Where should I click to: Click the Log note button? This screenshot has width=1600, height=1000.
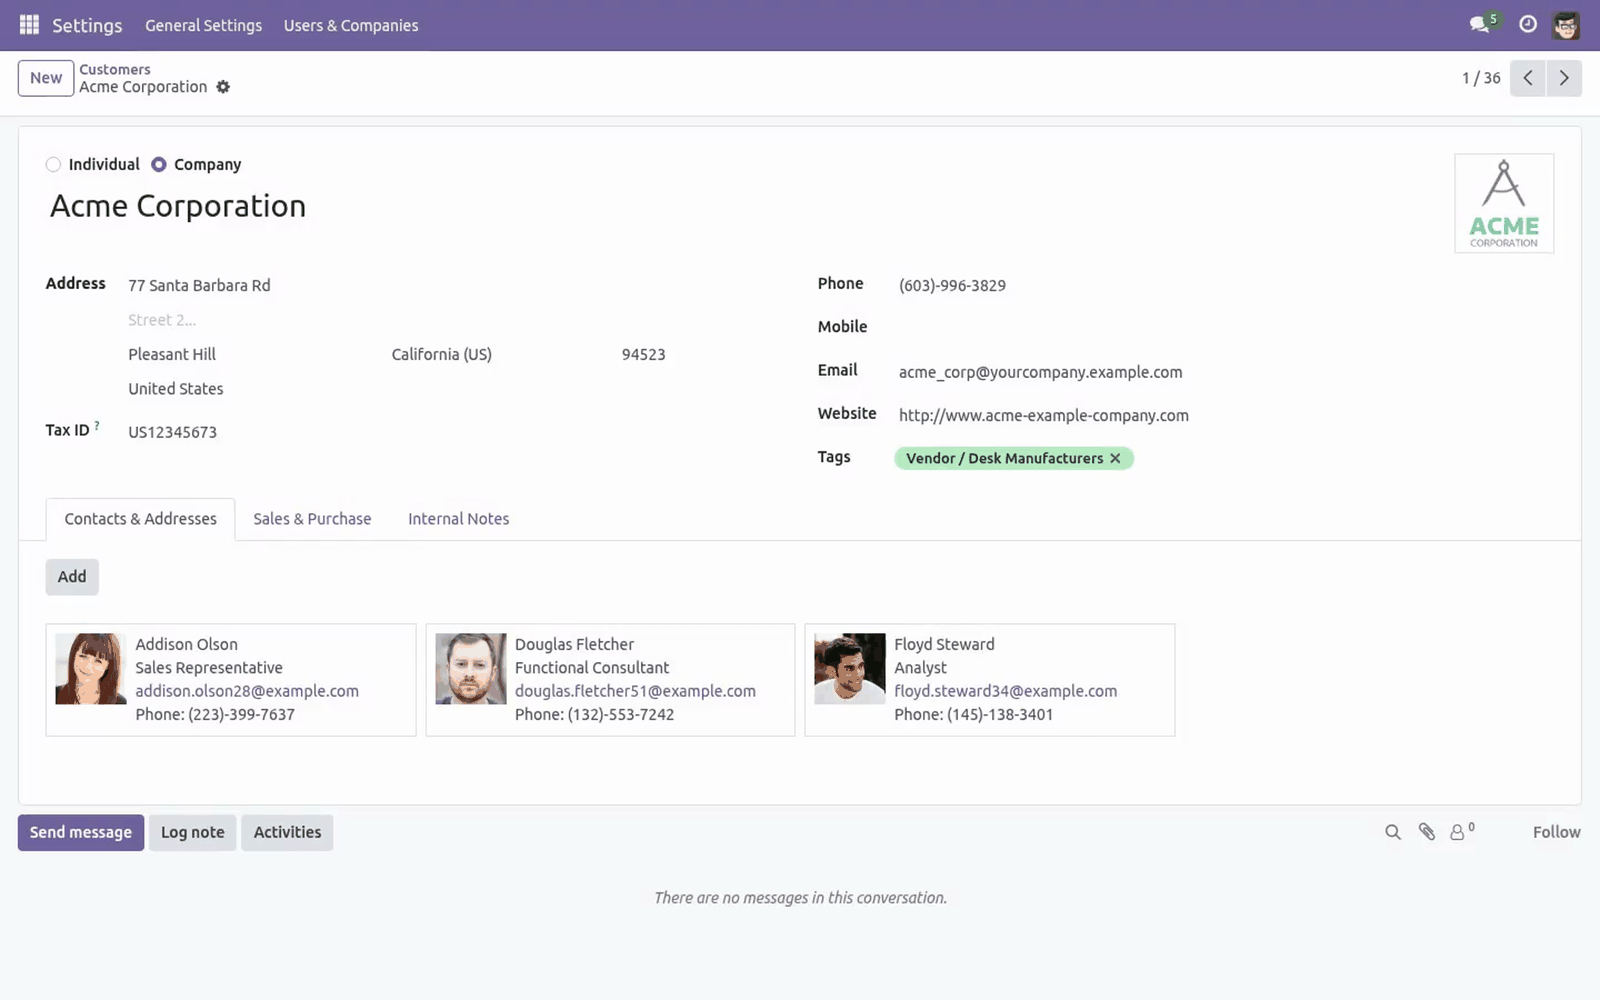193,832
